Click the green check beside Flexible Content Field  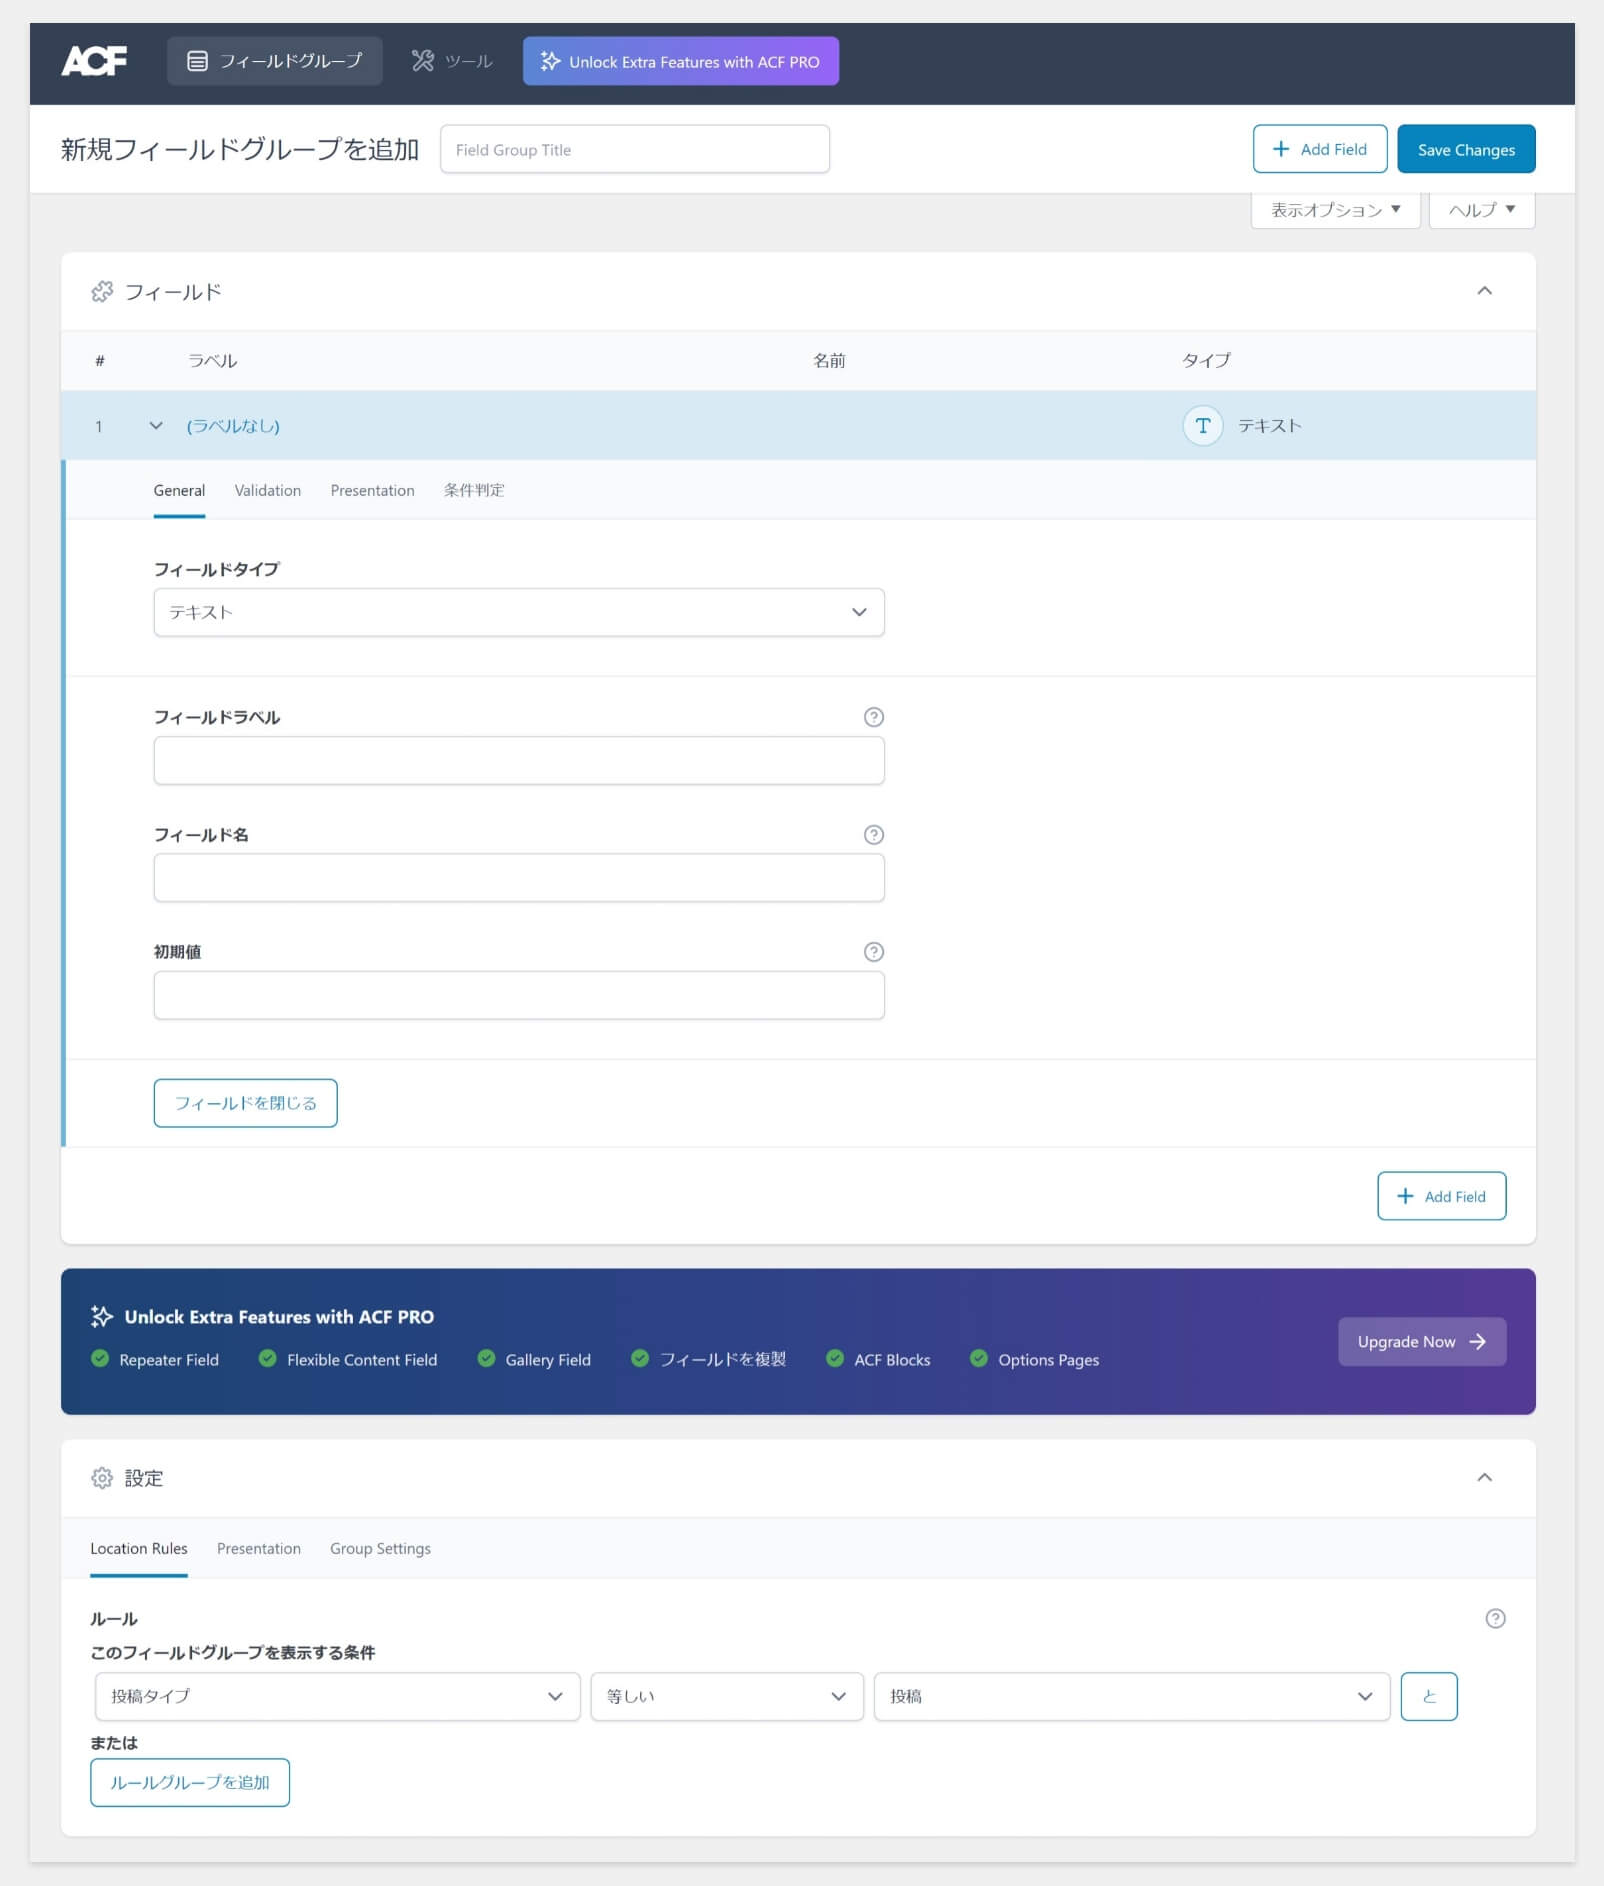268,1358
